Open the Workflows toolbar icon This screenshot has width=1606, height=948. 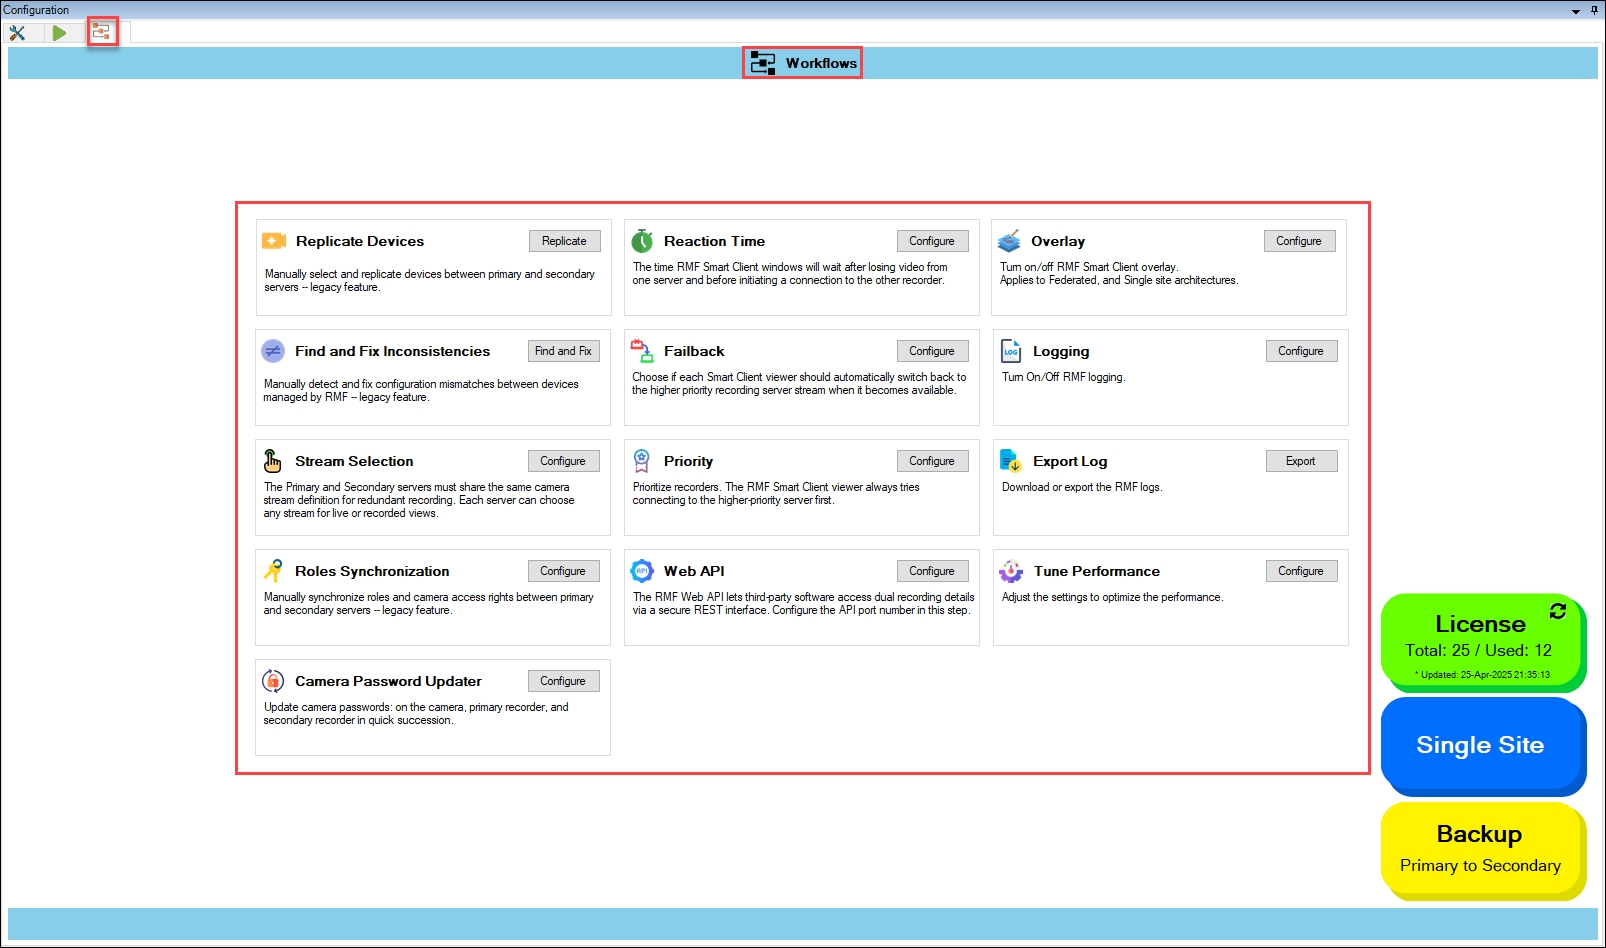point(101,32)
